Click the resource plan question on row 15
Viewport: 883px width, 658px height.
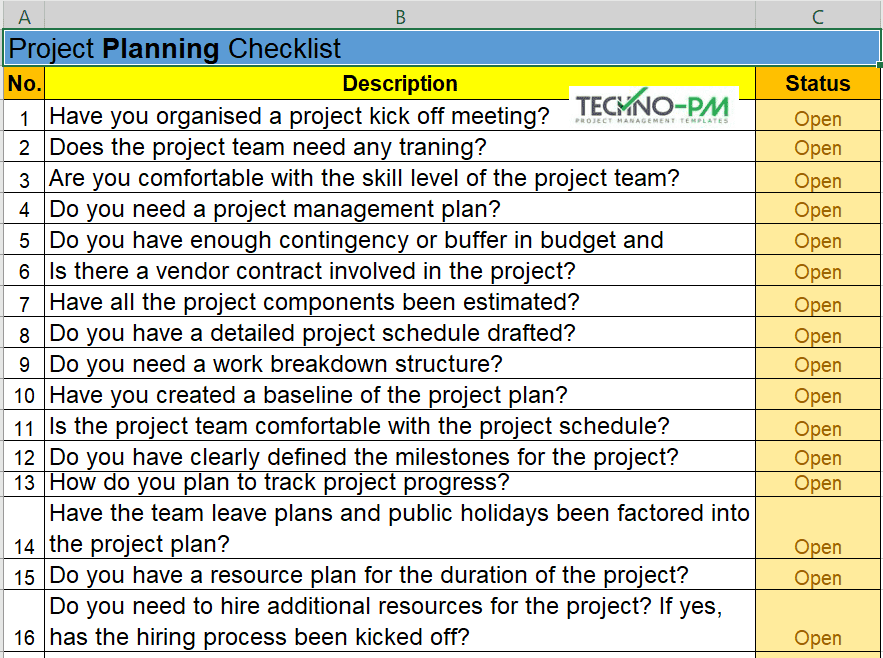point(400,578)
